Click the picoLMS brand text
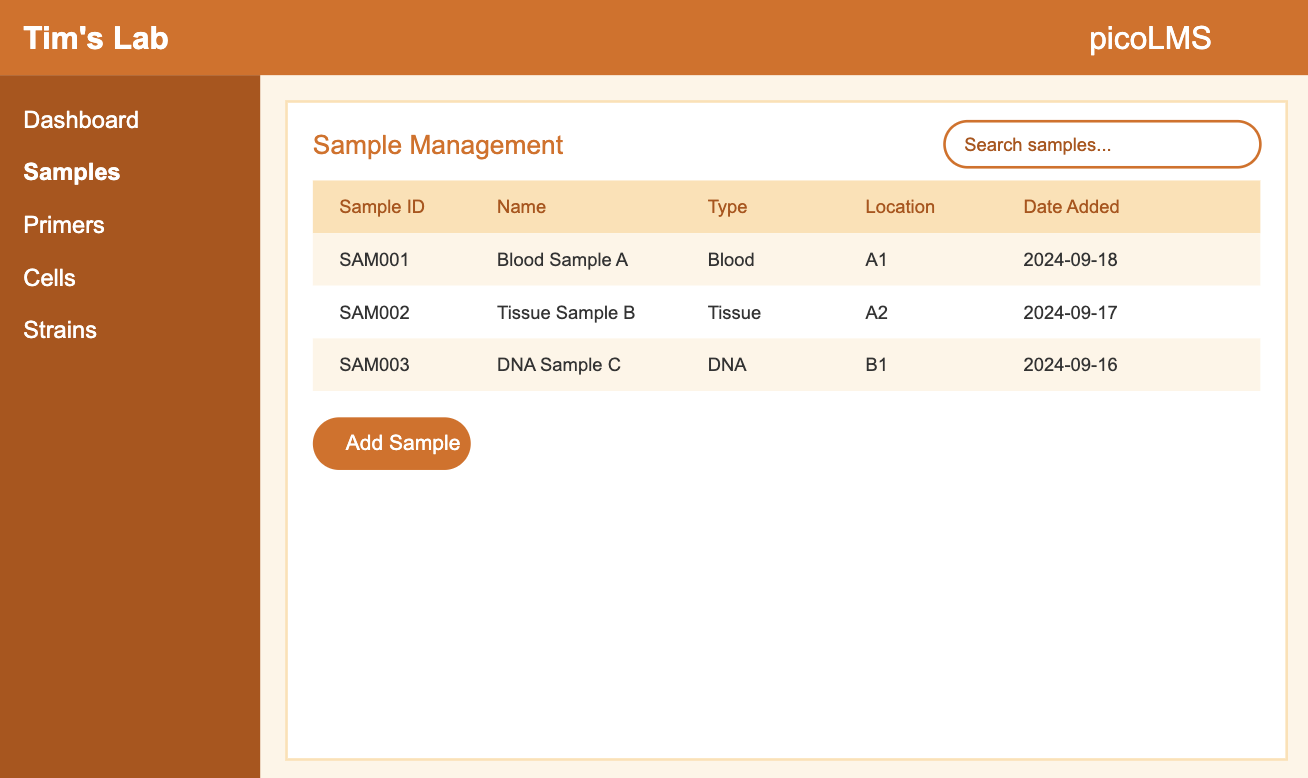Image resolution: width=1308 pixels, height=778 pixels. point(1150,38)
